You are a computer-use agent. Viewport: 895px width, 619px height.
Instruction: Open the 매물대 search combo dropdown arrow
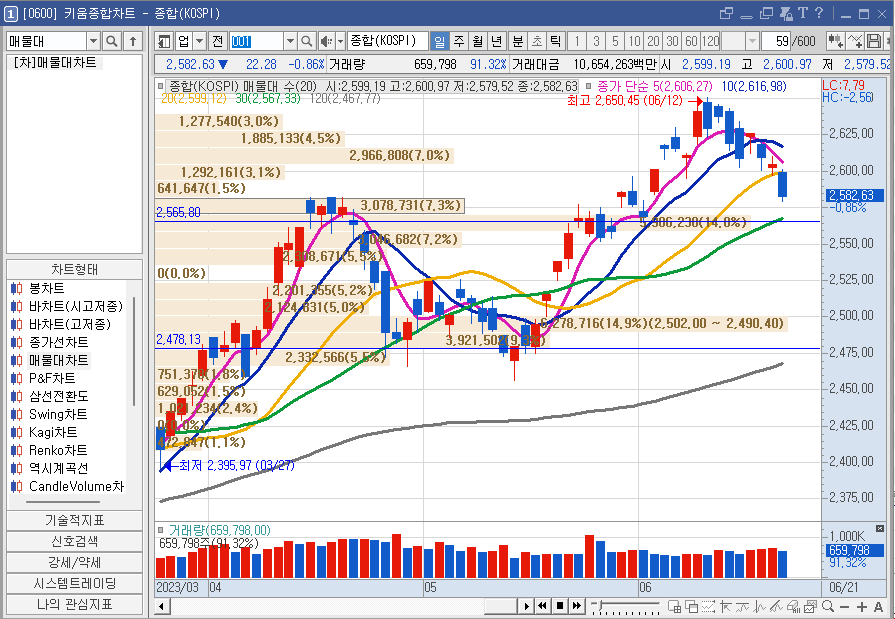tap(94, 41)
